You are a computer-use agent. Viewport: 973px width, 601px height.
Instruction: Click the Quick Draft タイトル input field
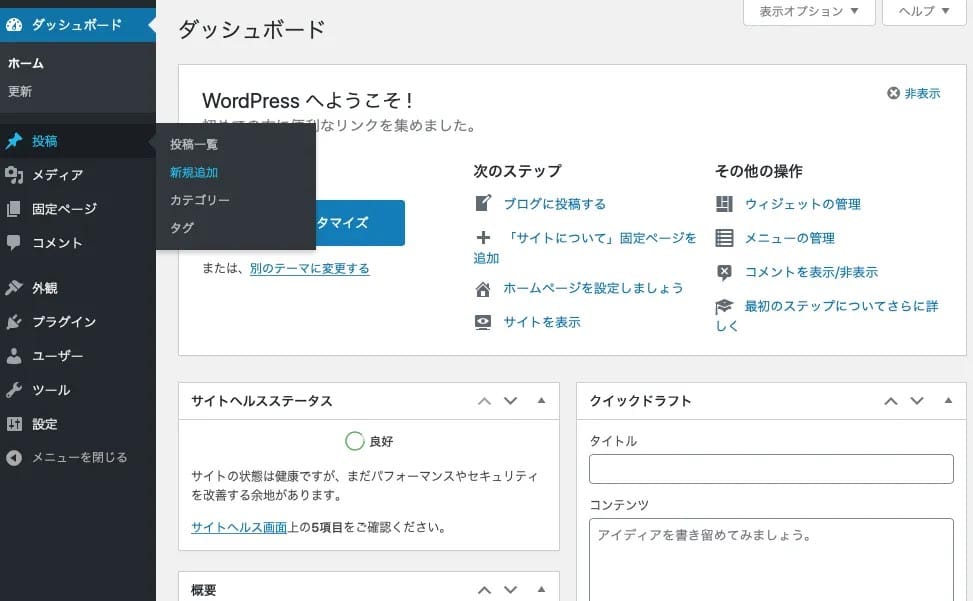click(x=771, y=469)
